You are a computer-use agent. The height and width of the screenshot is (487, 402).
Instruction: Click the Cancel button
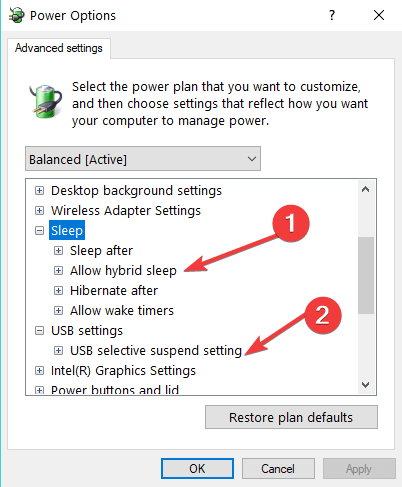coord(278,468)
